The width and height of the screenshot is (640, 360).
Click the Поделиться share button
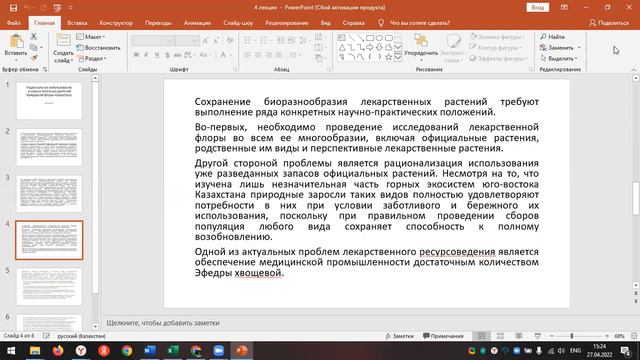pyautogui.click(x=609, y=23)
